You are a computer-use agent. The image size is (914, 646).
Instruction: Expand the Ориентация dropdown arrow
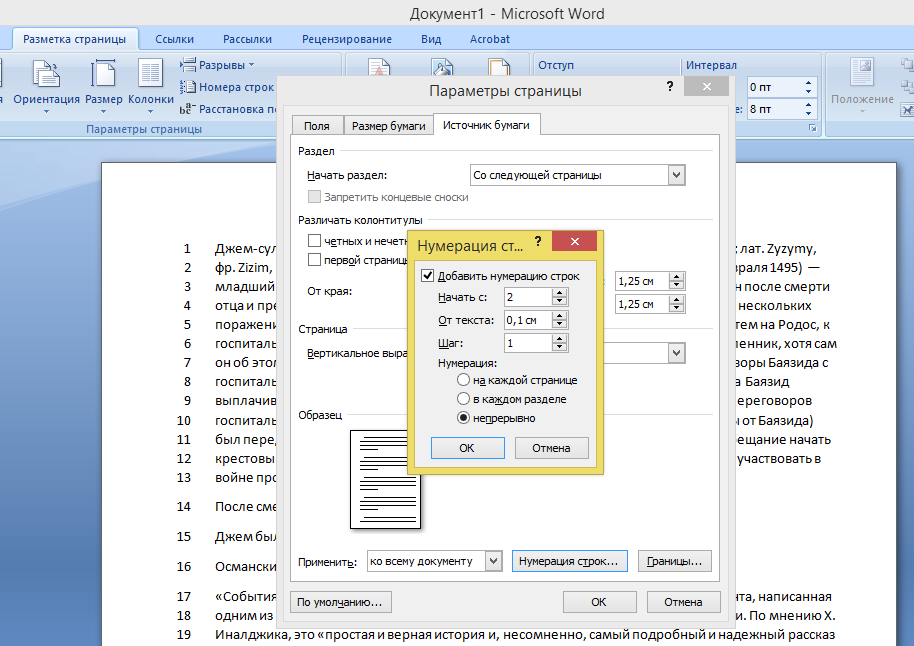tap(47, 111)
